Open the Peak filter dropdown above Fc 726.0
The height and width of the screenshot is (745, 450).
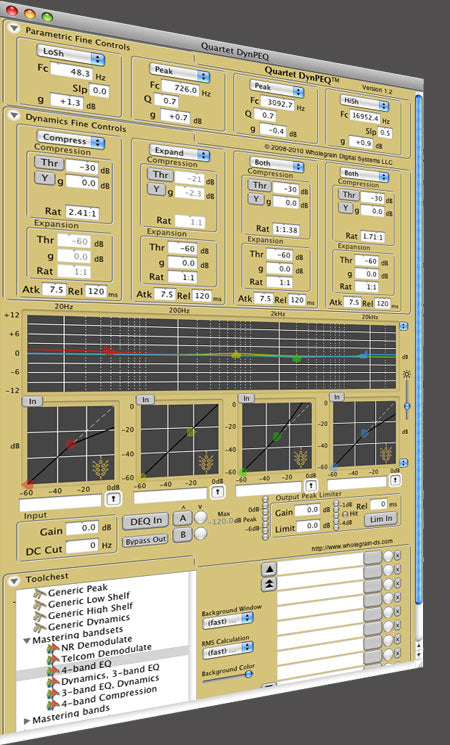(x=180, y=73)
